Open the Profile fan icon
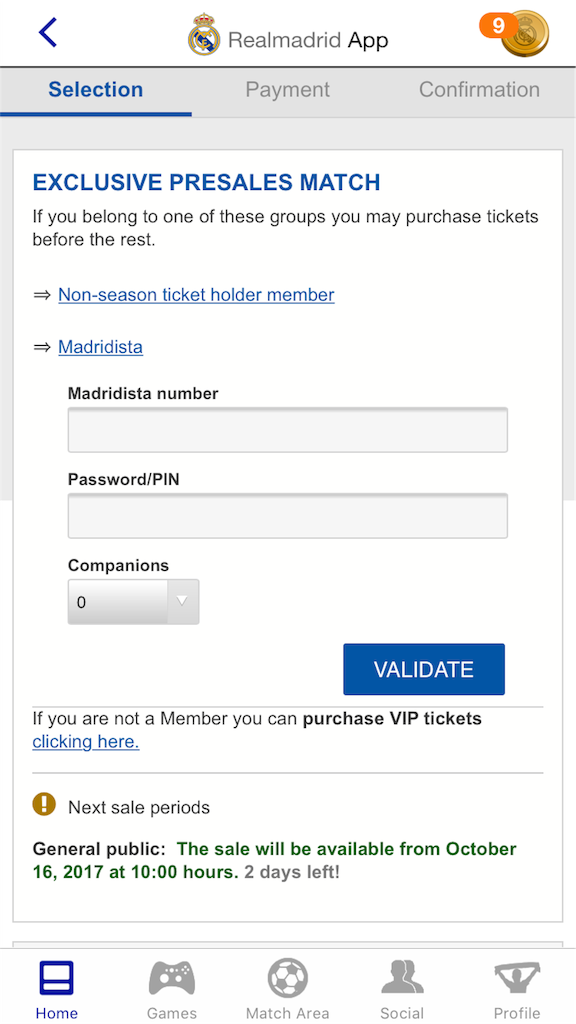The width and height of the screenshot is (576, 1024). (x=517, y=978)
